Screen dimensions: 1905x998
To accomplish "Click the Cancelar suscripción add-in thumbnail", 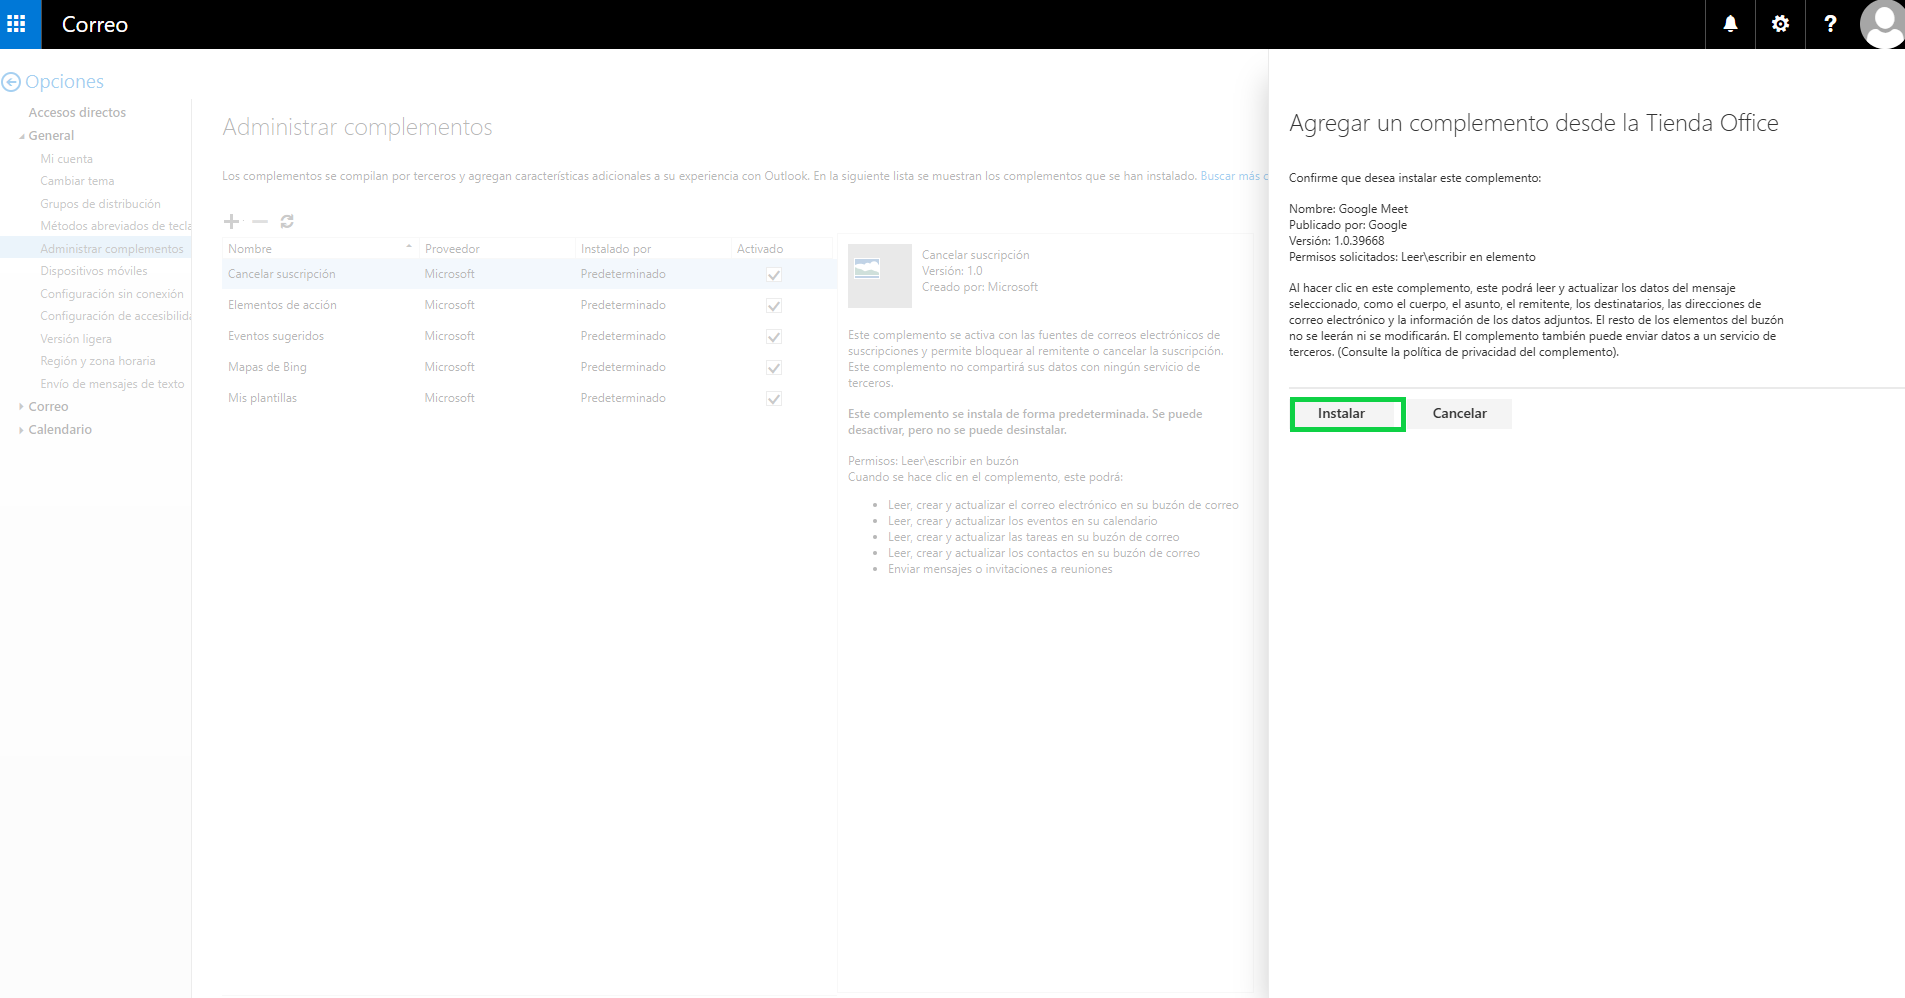I will point(879,275).
